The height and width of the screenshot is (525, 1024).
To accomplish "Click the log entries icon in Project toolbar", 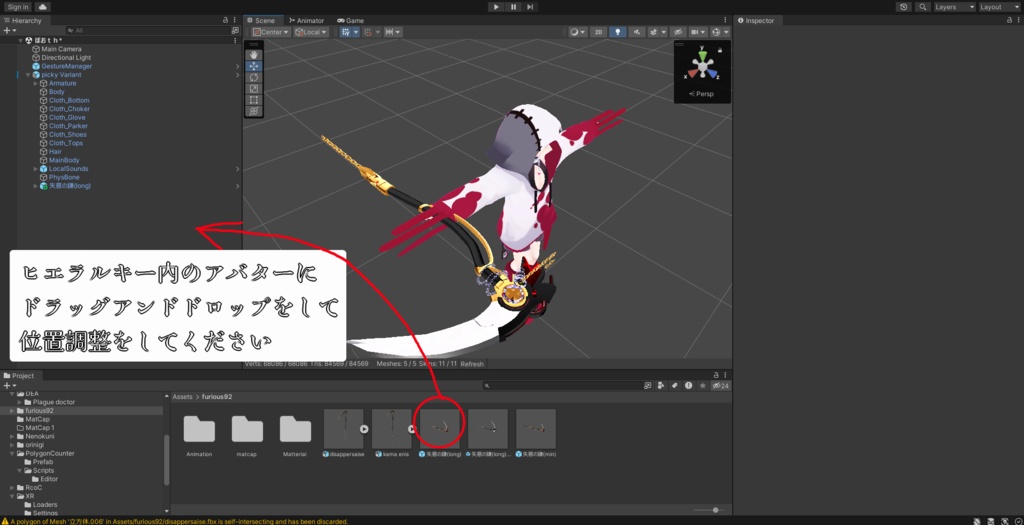I will [x=688, y=385].
